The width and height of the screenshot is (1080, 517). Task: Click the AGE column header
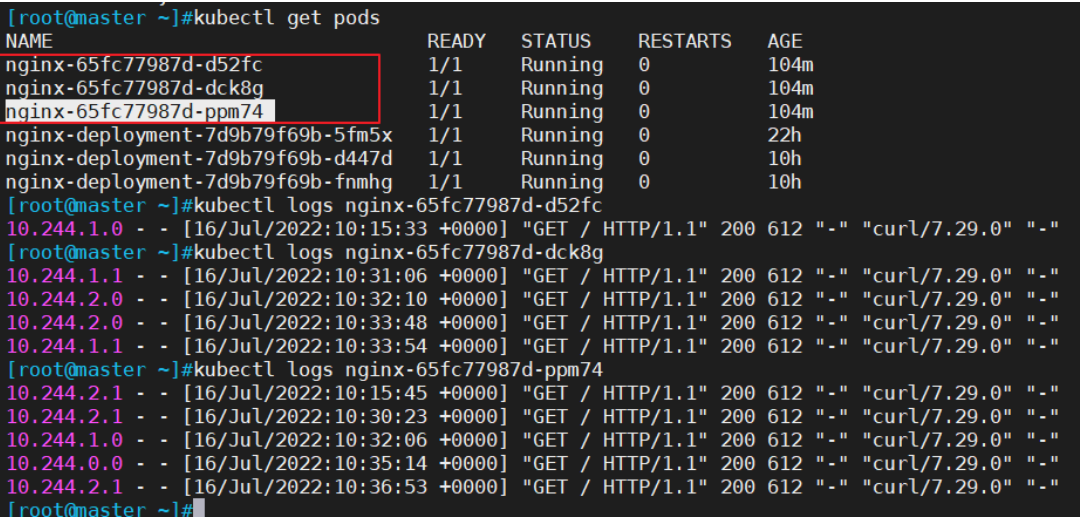click(x=785, y=41)
